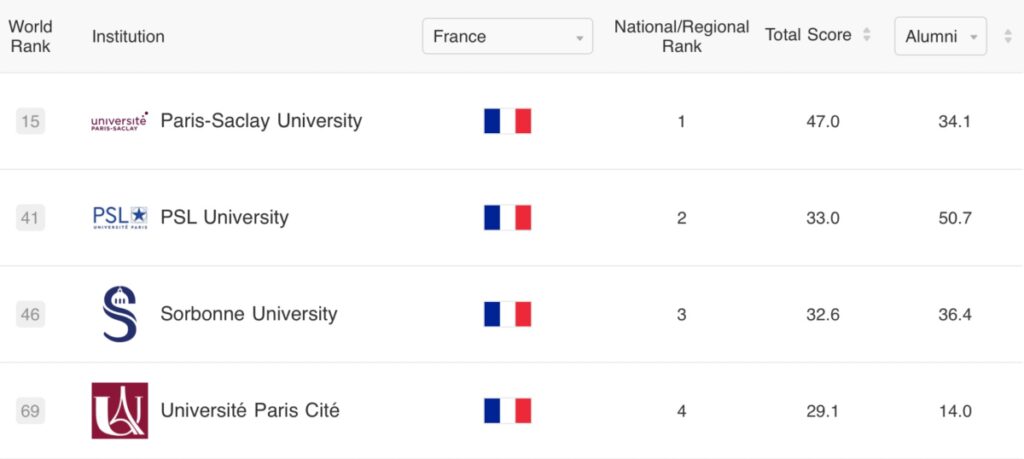Click the French flag in PSL University row
The image size is (1024, 459).
[x=507, y=217]
